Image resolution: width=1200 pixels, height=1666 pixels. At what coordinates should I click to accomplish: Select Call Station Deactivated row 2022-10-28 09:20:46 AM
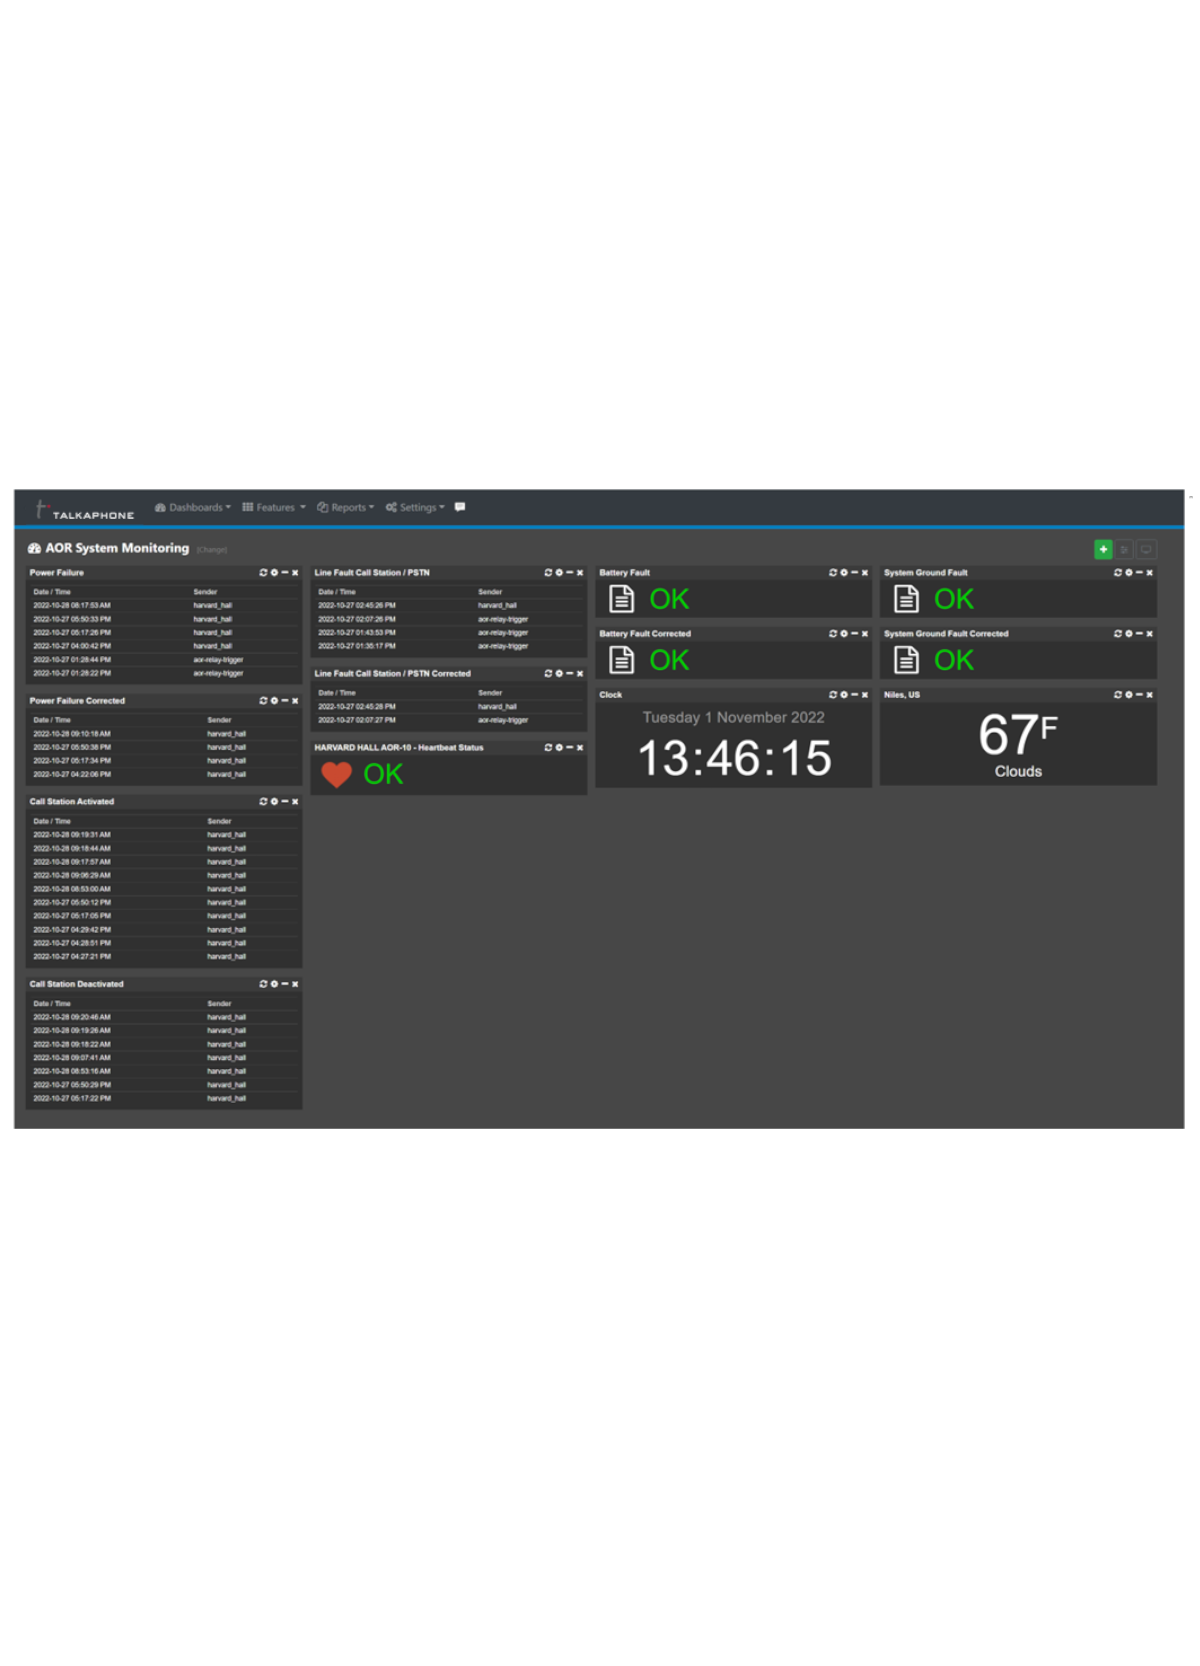tap(164, 1018)
